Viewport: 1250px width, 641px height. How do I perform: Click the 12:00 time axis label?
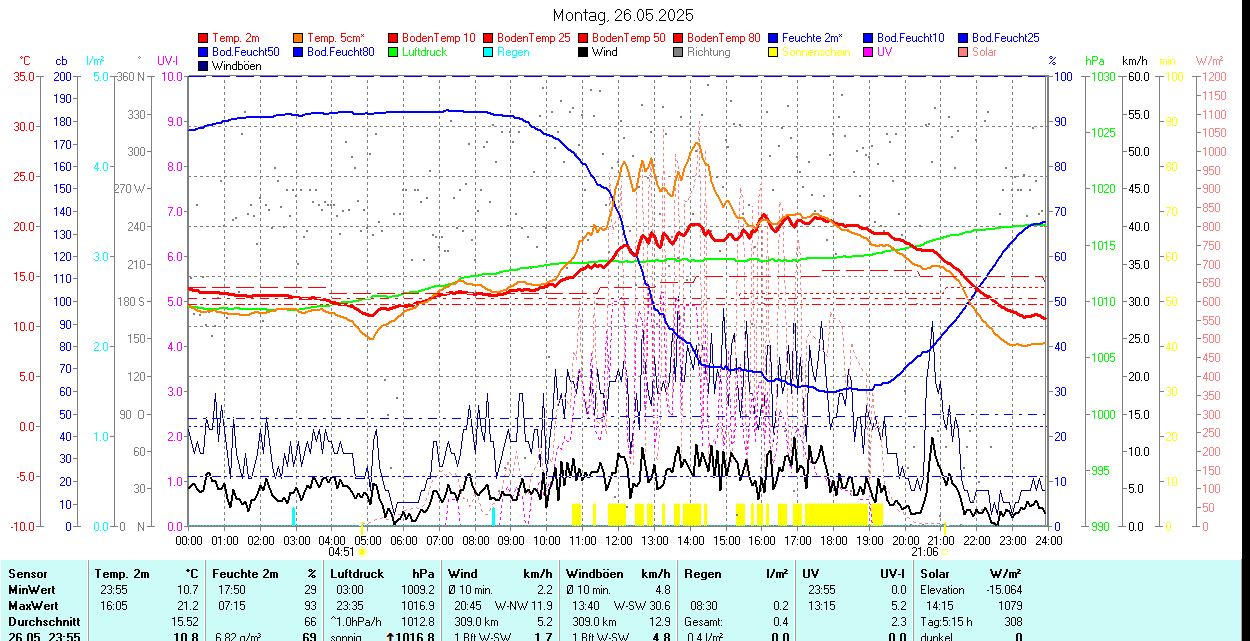pyautogui.click(x=618, y=540)
